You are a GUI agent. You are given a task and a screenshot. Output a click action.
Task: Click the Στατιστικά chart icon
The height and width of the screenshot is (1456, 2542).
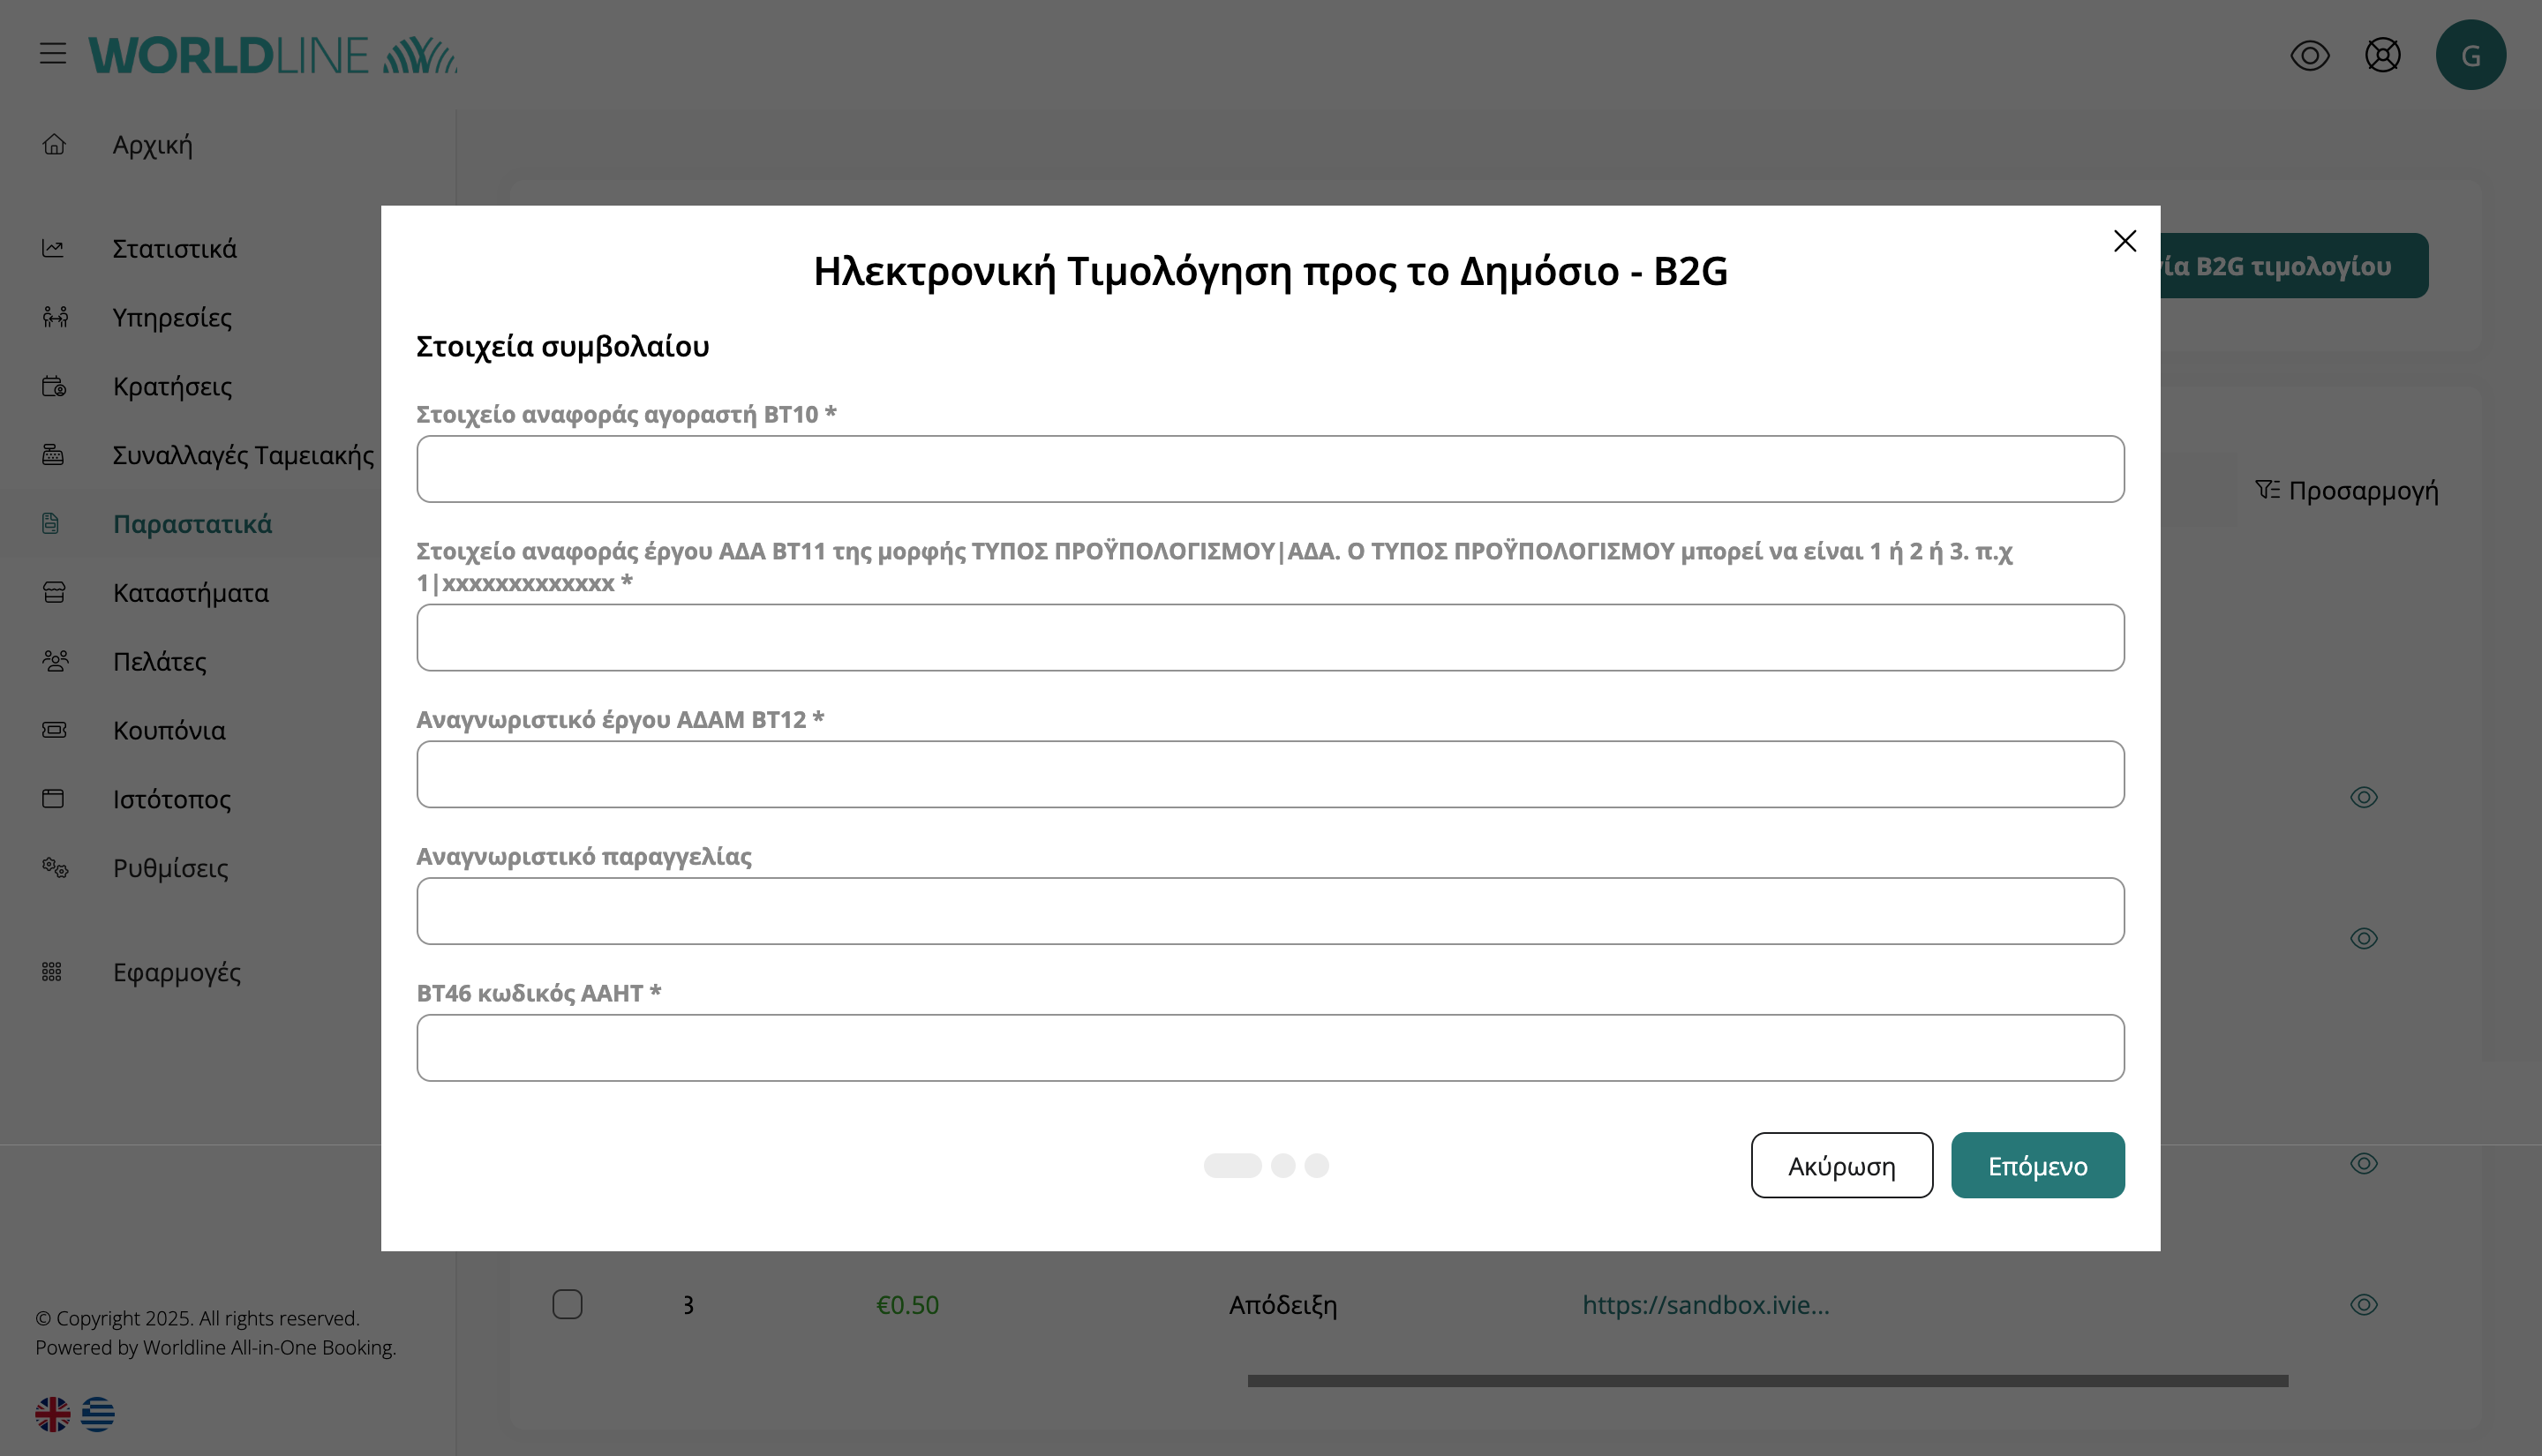click(x=54, y=248)
